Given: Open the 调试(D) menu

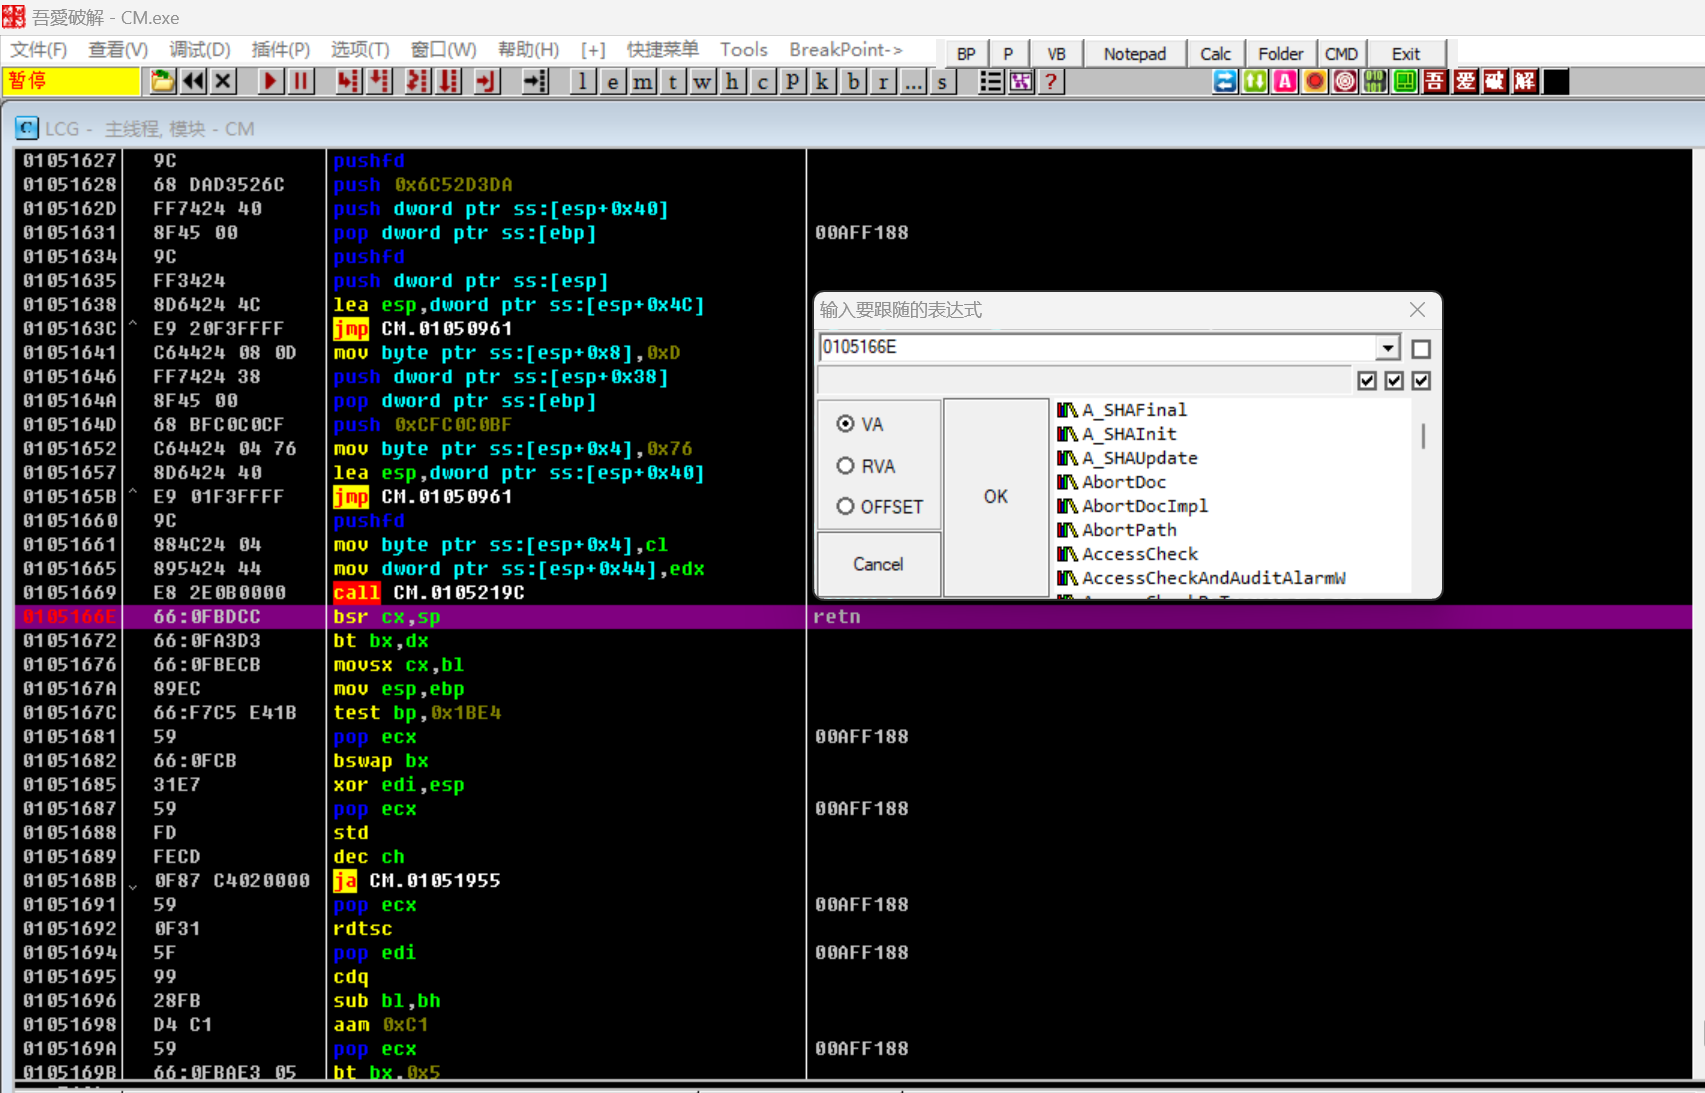Looking at the screenshot, I should tap(200, 50).
